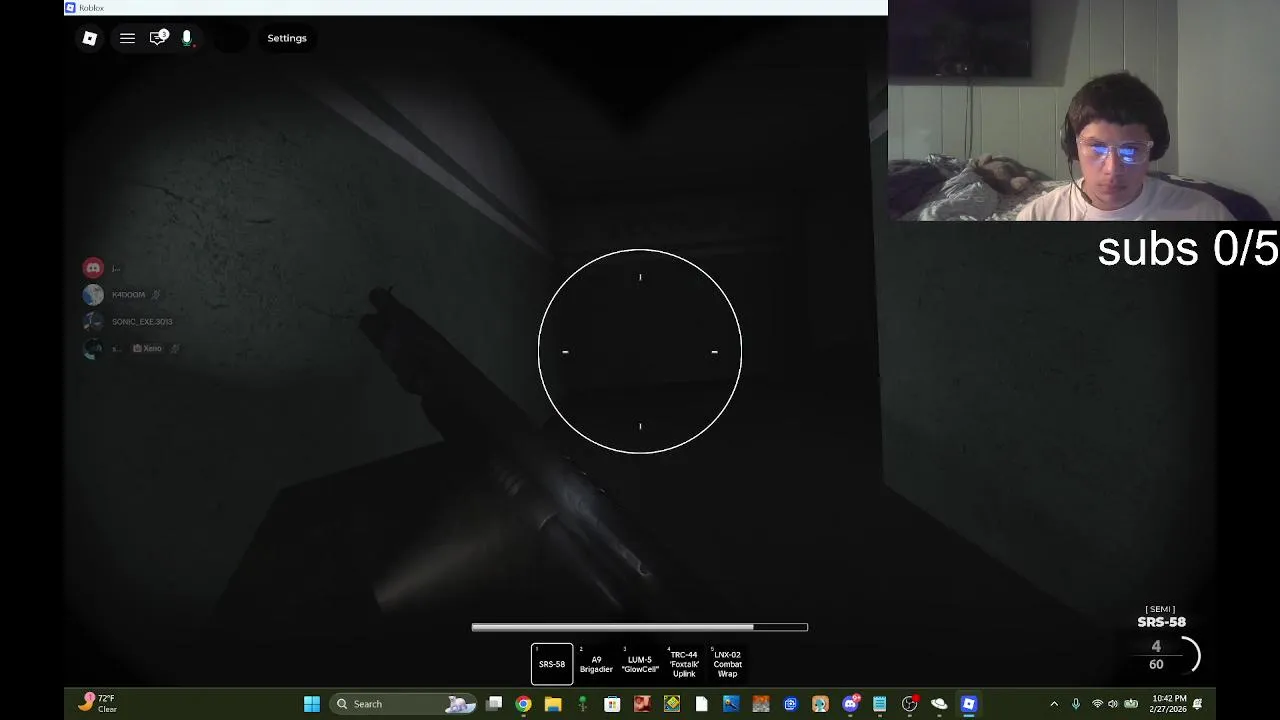1280x720 pixels.
Task: Click the microphone in-use tray icon
Action: coord(1076,704)
